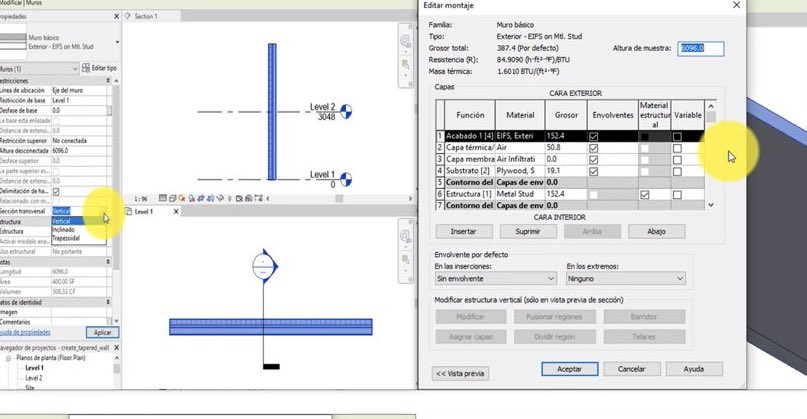
Task: Toggle Material estructural checkbox for Estructura row
Action: point(644,195)
